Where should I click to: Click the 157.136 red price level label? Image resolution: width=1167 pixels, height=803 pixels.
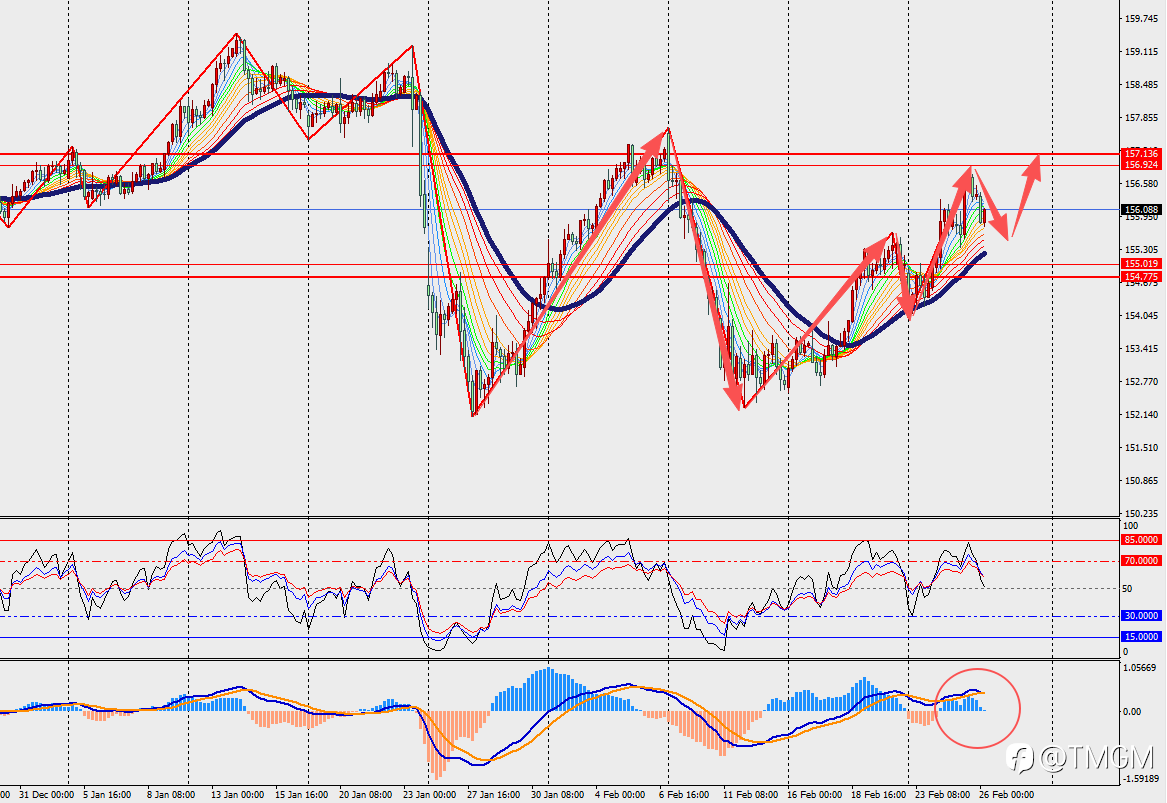tap(1141, 153)
